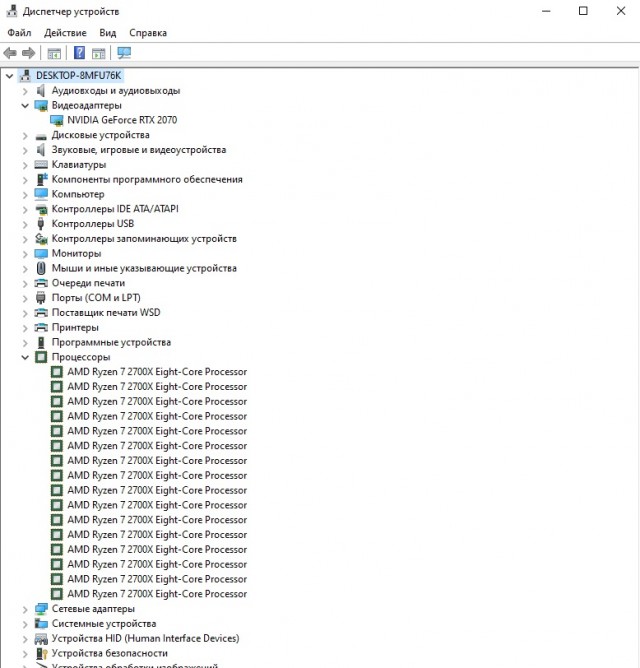Select the Устройства безопасности label
Viewport: 640px width, 668px height.
(x=110, y=653)
